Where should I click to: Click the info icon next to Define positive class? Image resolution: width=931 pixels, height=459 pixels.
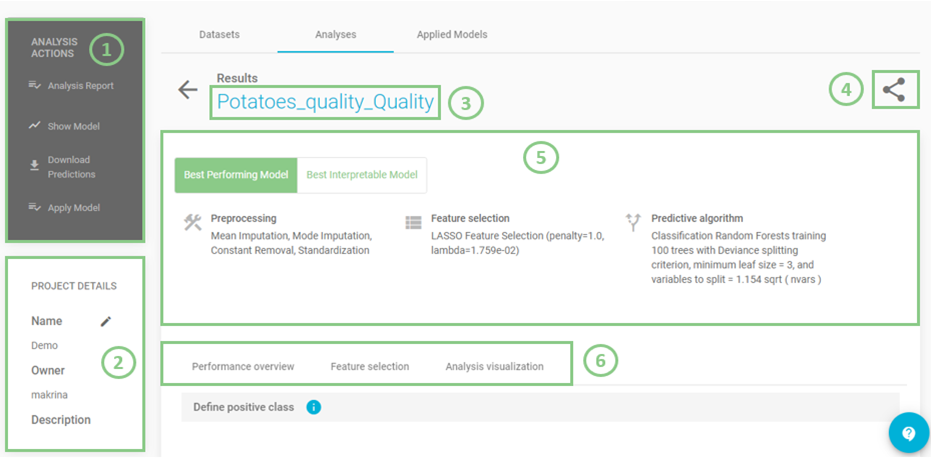(314, 407)
